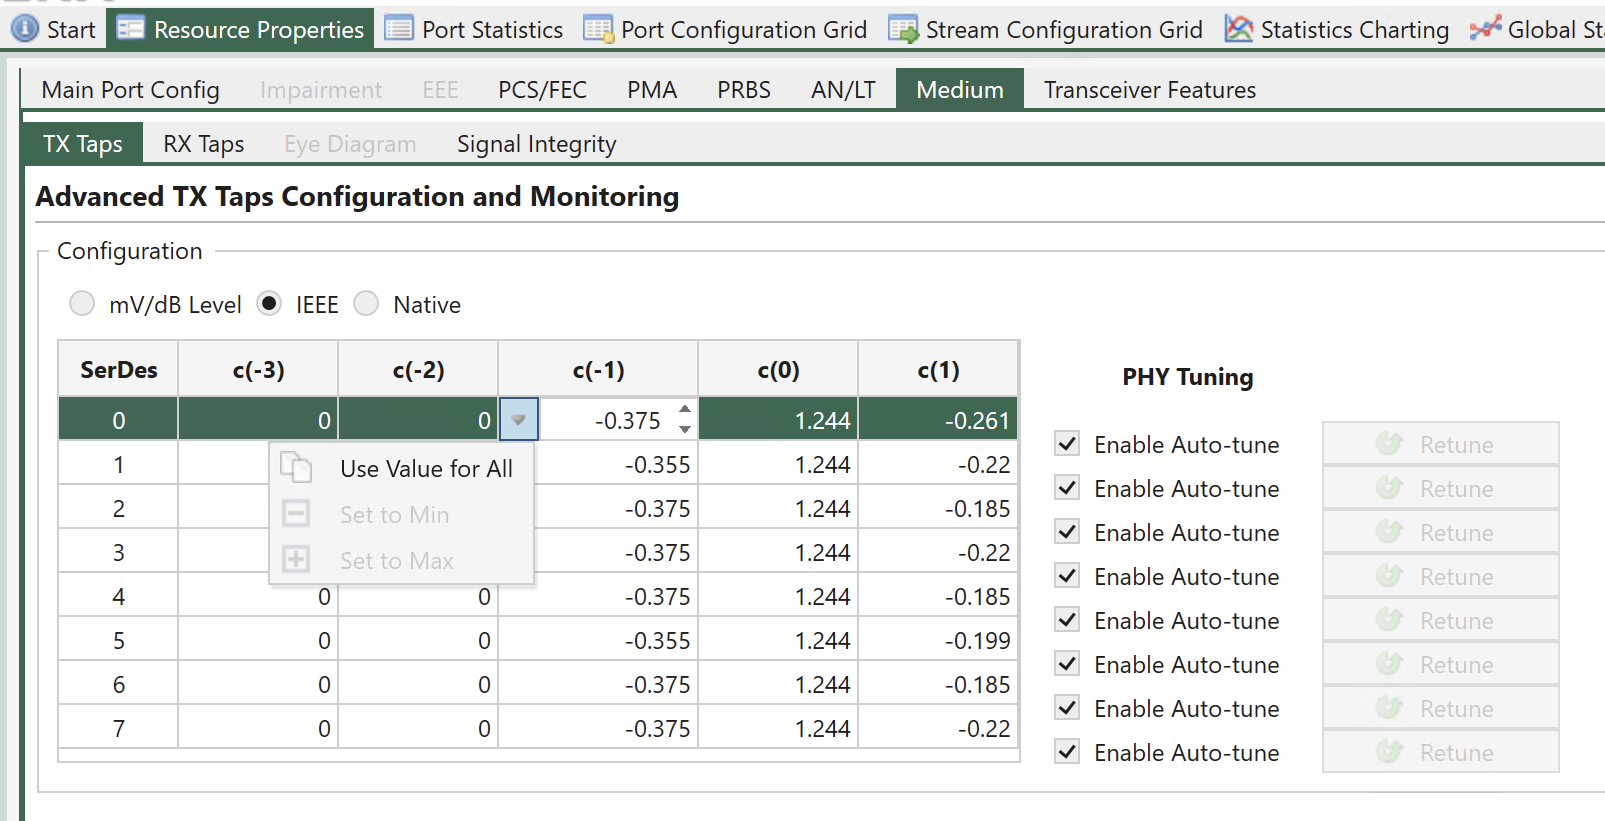The width and height of the screenshot is (1605, 821).
Task: Select the c(-1) cell -0.355 in row 1
Action: click(617, 464)
